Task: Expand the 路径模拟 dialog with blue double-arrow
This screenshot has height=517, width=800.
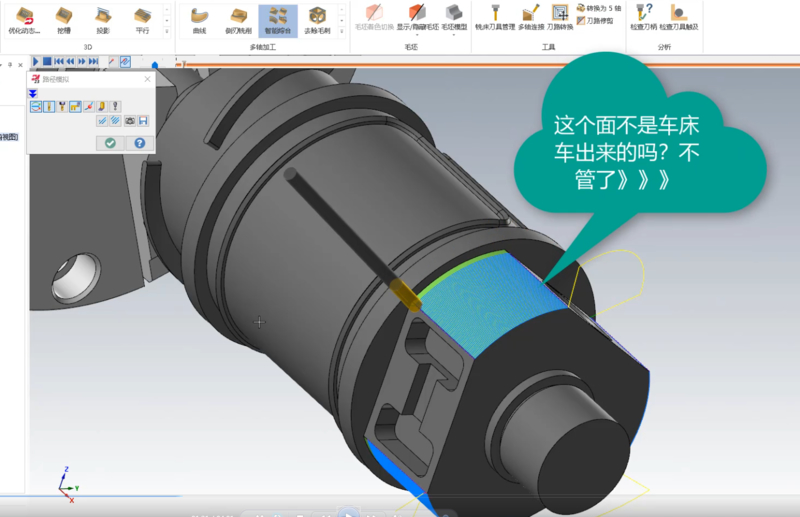Action: (x=33, y=93)
